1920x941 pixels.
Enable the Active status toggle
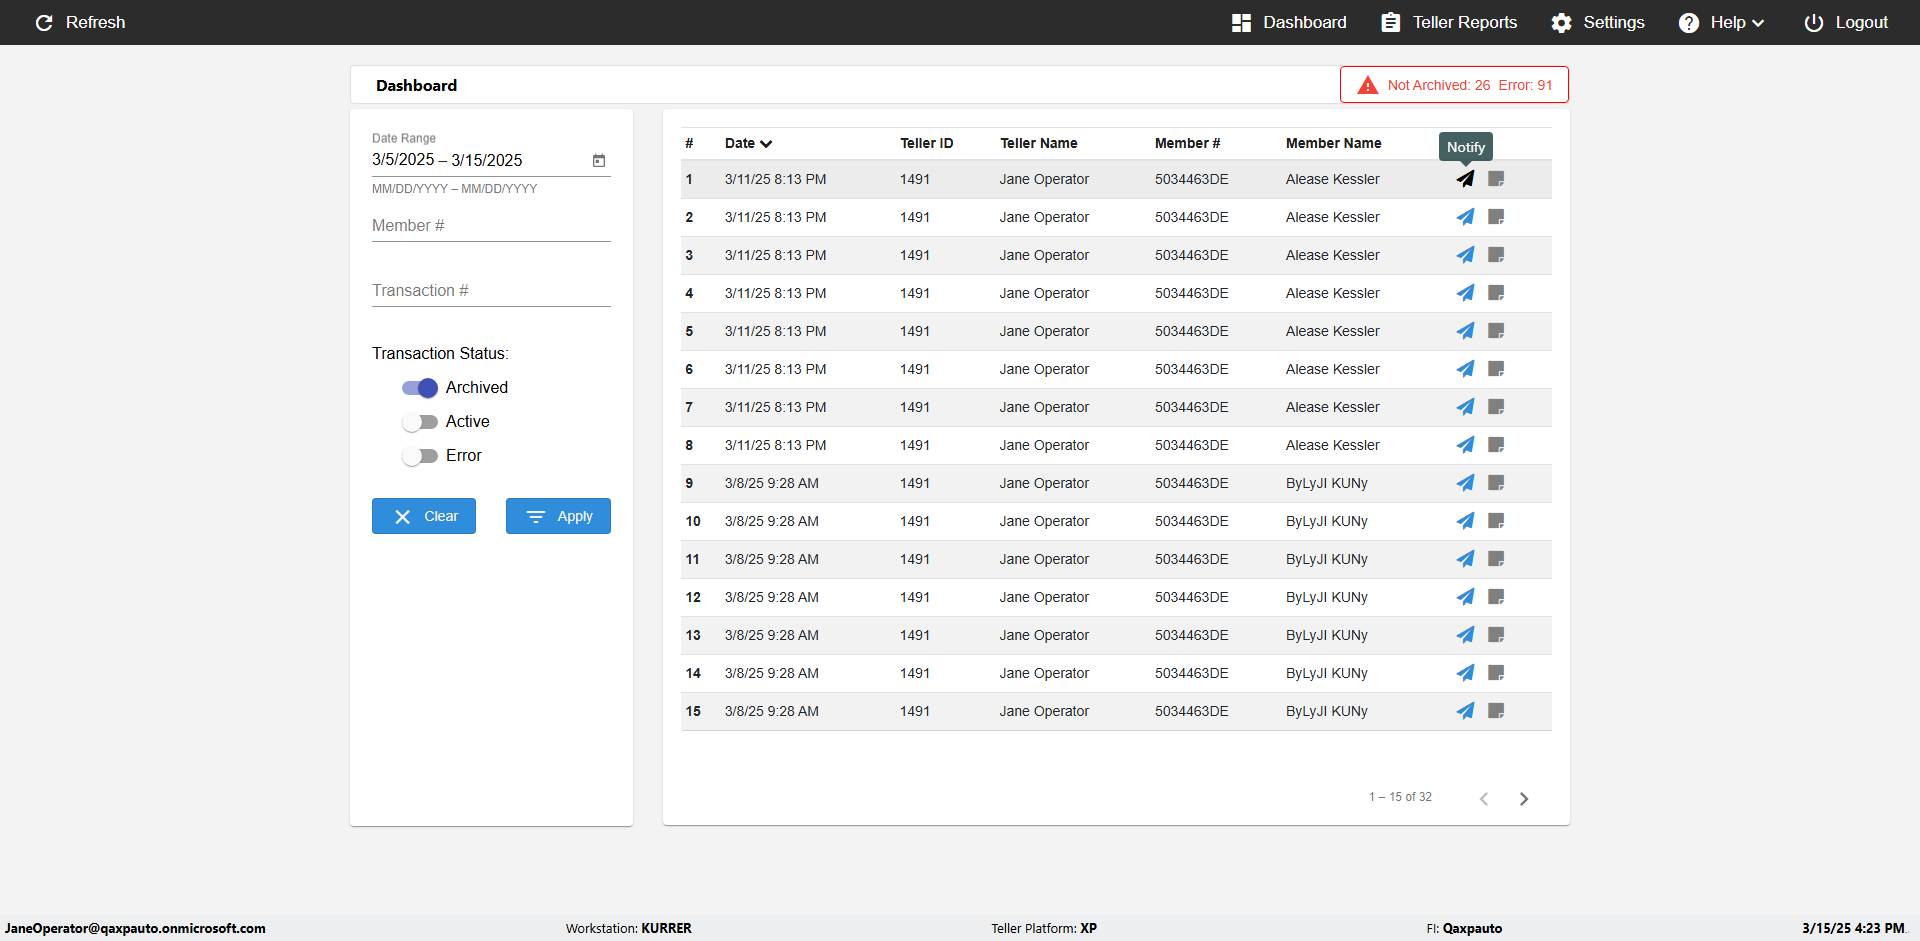coord(420,422)
